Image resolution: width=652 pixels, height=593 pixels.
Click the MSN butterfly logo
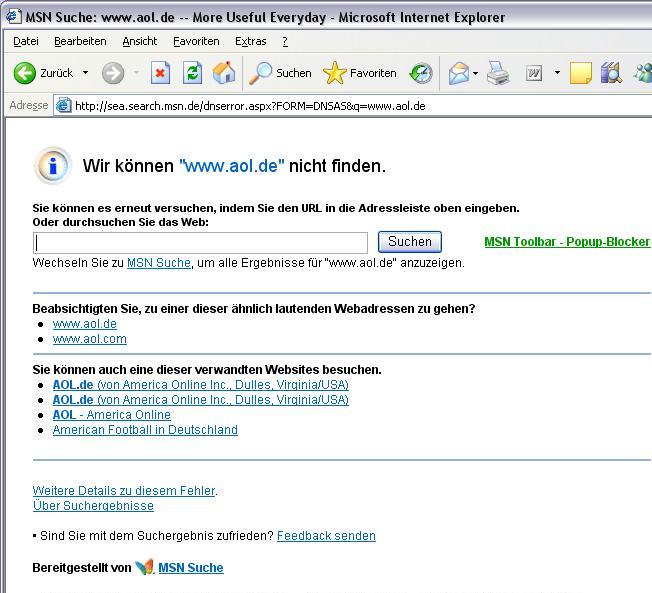(145, 567)
